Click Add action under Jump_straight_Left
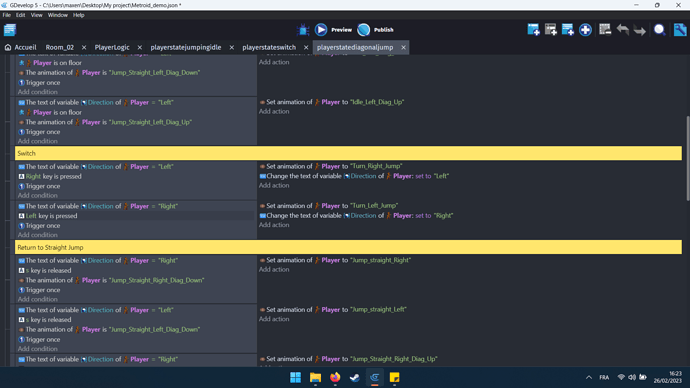 click(274, 319)
